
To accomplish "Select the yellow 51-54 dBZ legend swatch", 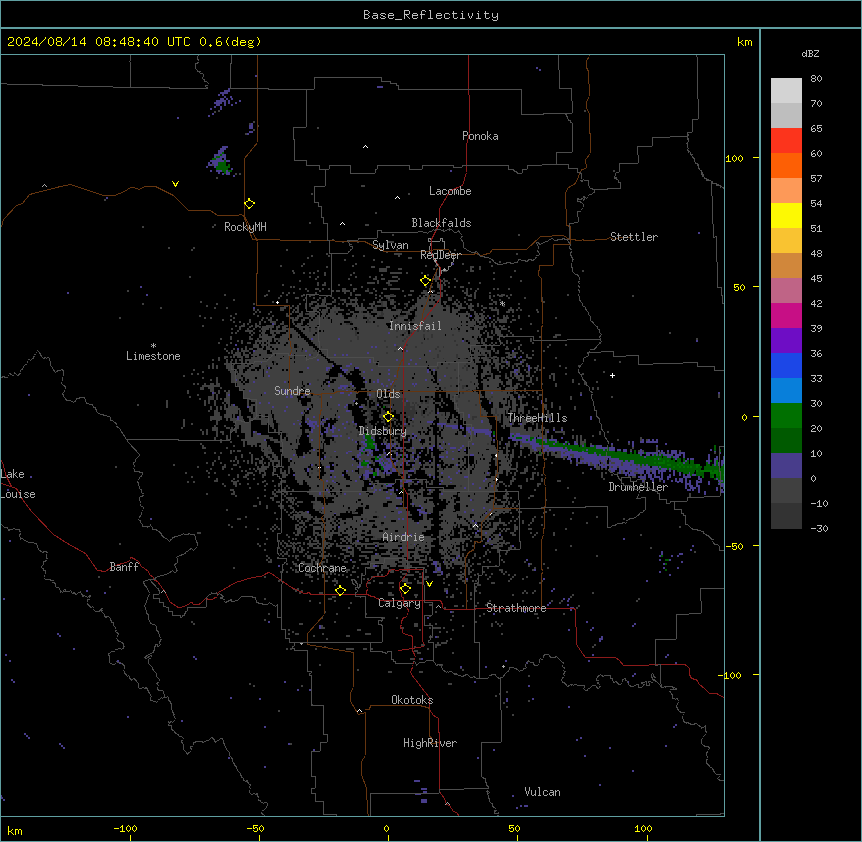I will point(786,216).
